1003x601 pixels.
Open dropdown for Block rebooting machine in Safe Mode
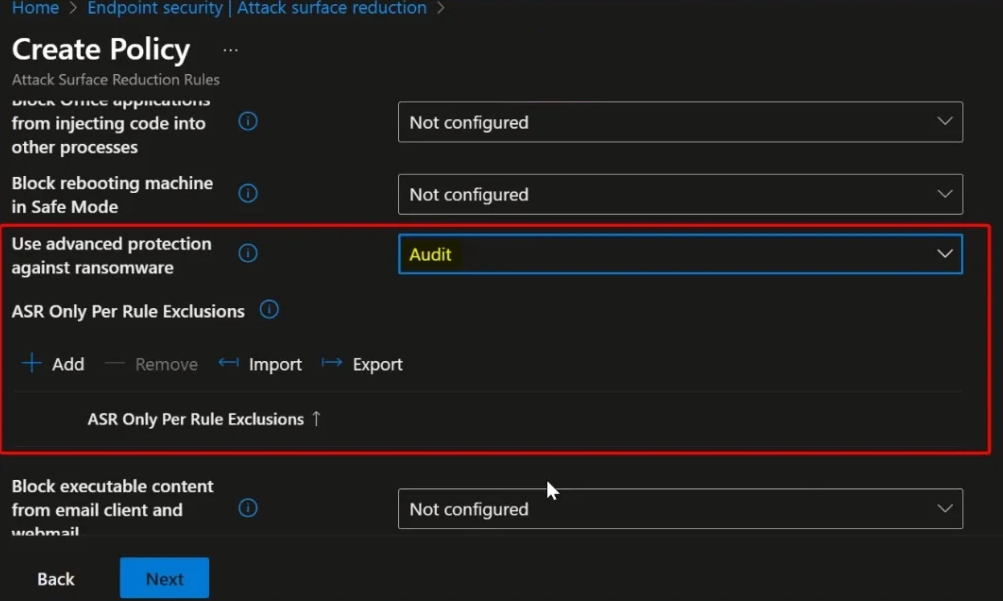[x=680, y=194]
